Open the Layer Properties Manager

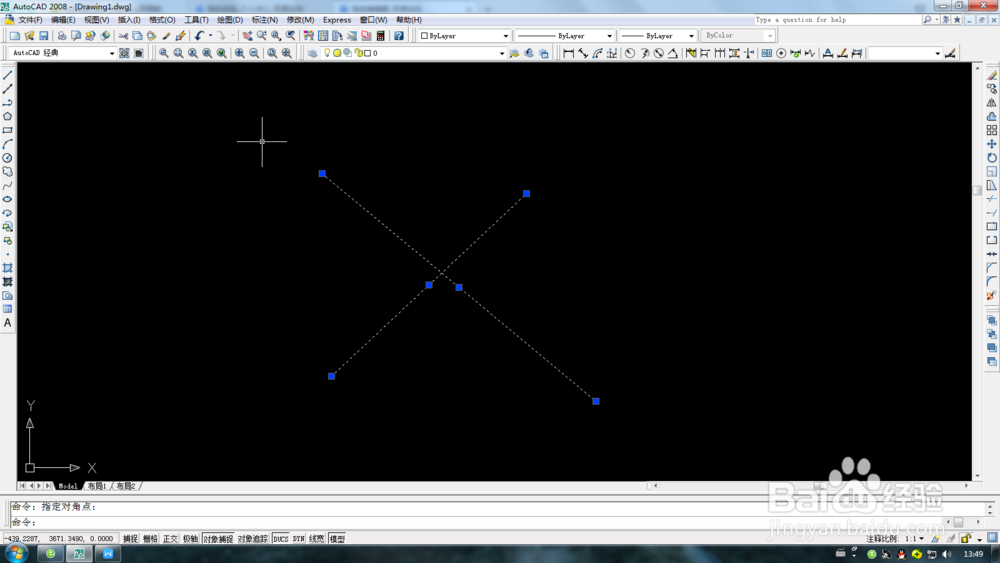coord(312,53)
